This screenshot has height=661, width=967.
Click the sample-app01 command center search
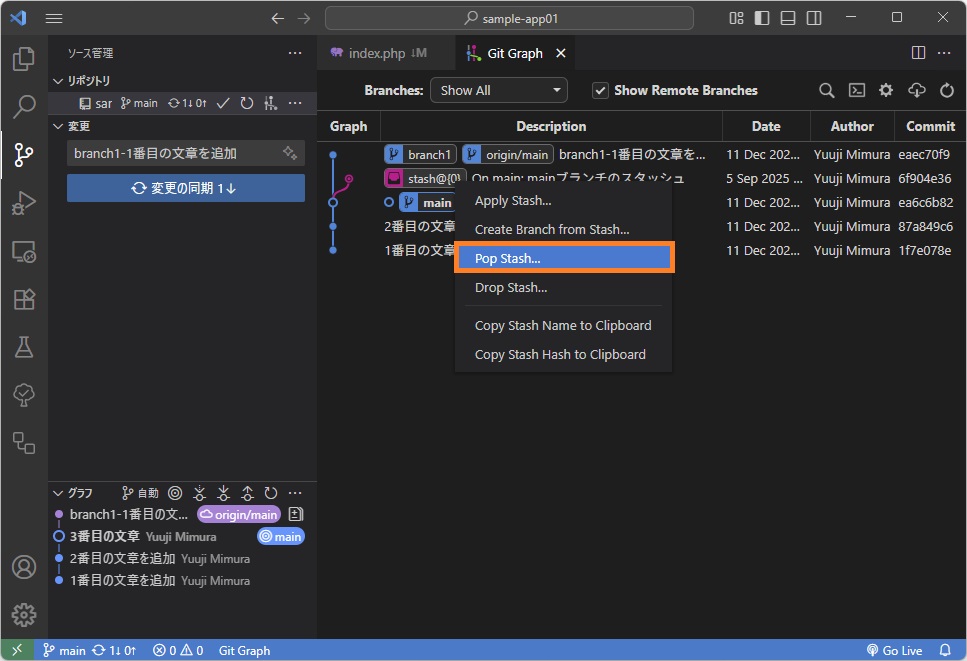click(x=509, y=18)
